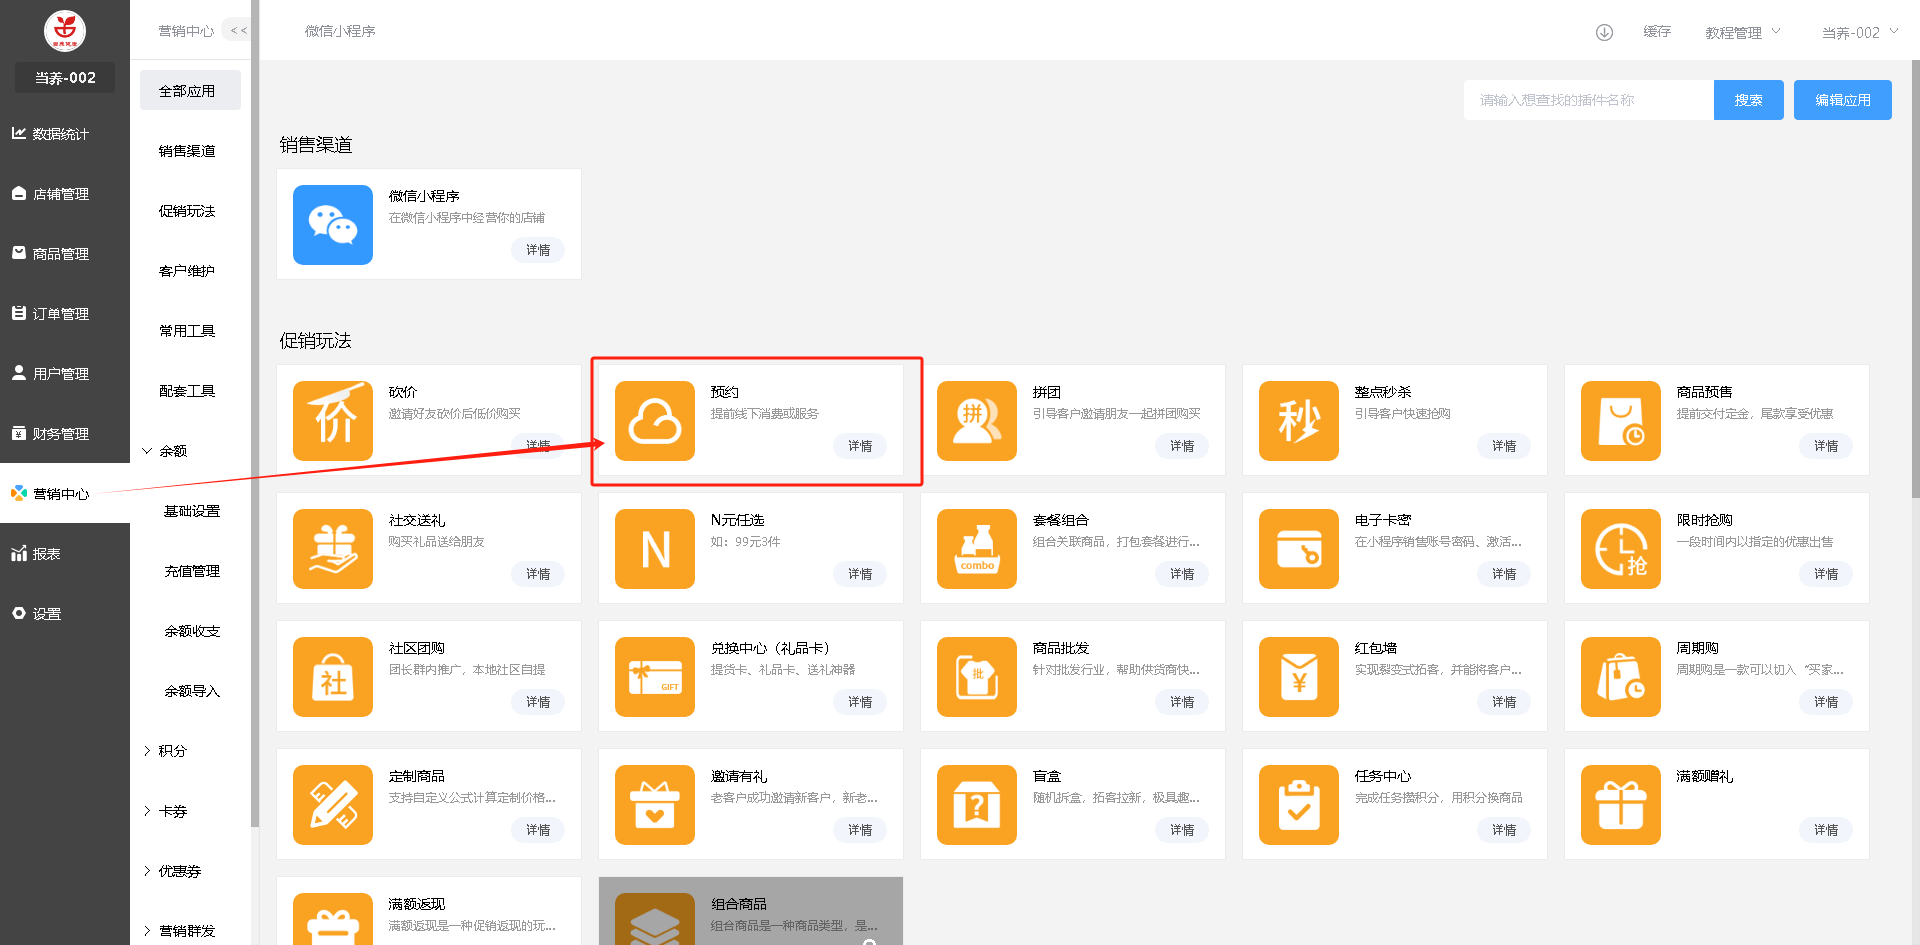Collapse the sidebar with the << button
The image size is (1920, 945).
point(238,31)
